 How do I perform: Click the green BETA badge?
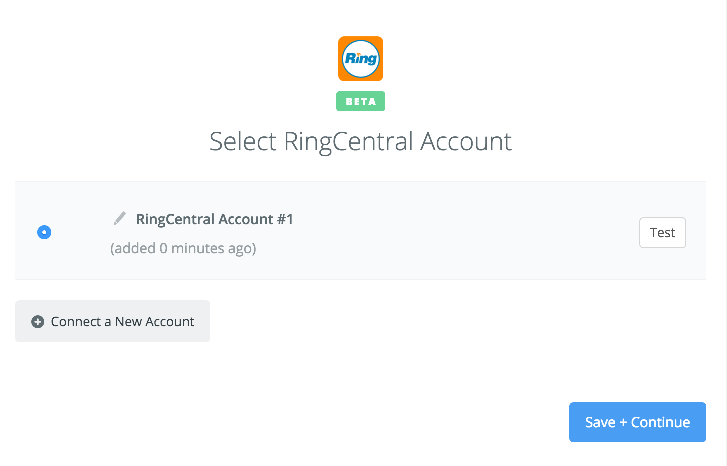pyautogui.click(x=360, y=101)
